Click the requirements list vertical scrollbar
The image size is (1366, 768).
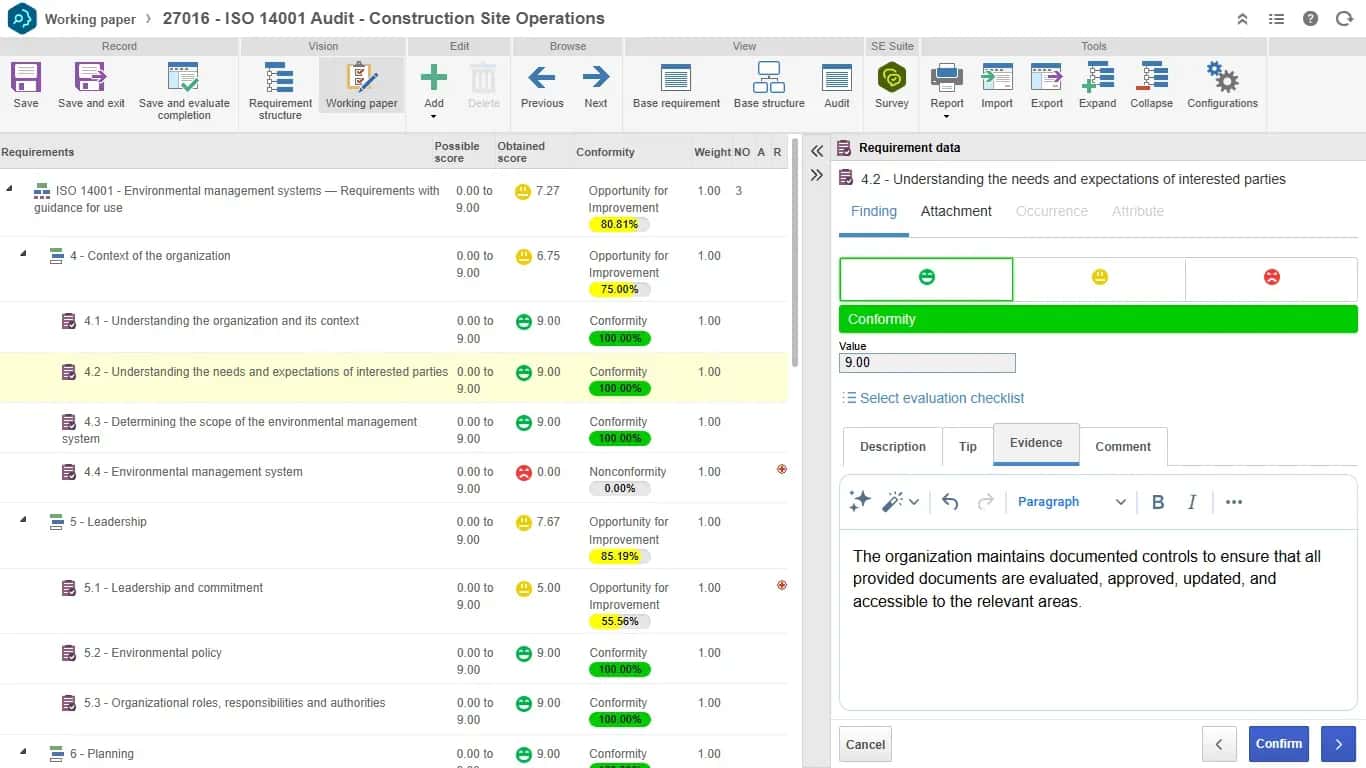click(795, 253)
